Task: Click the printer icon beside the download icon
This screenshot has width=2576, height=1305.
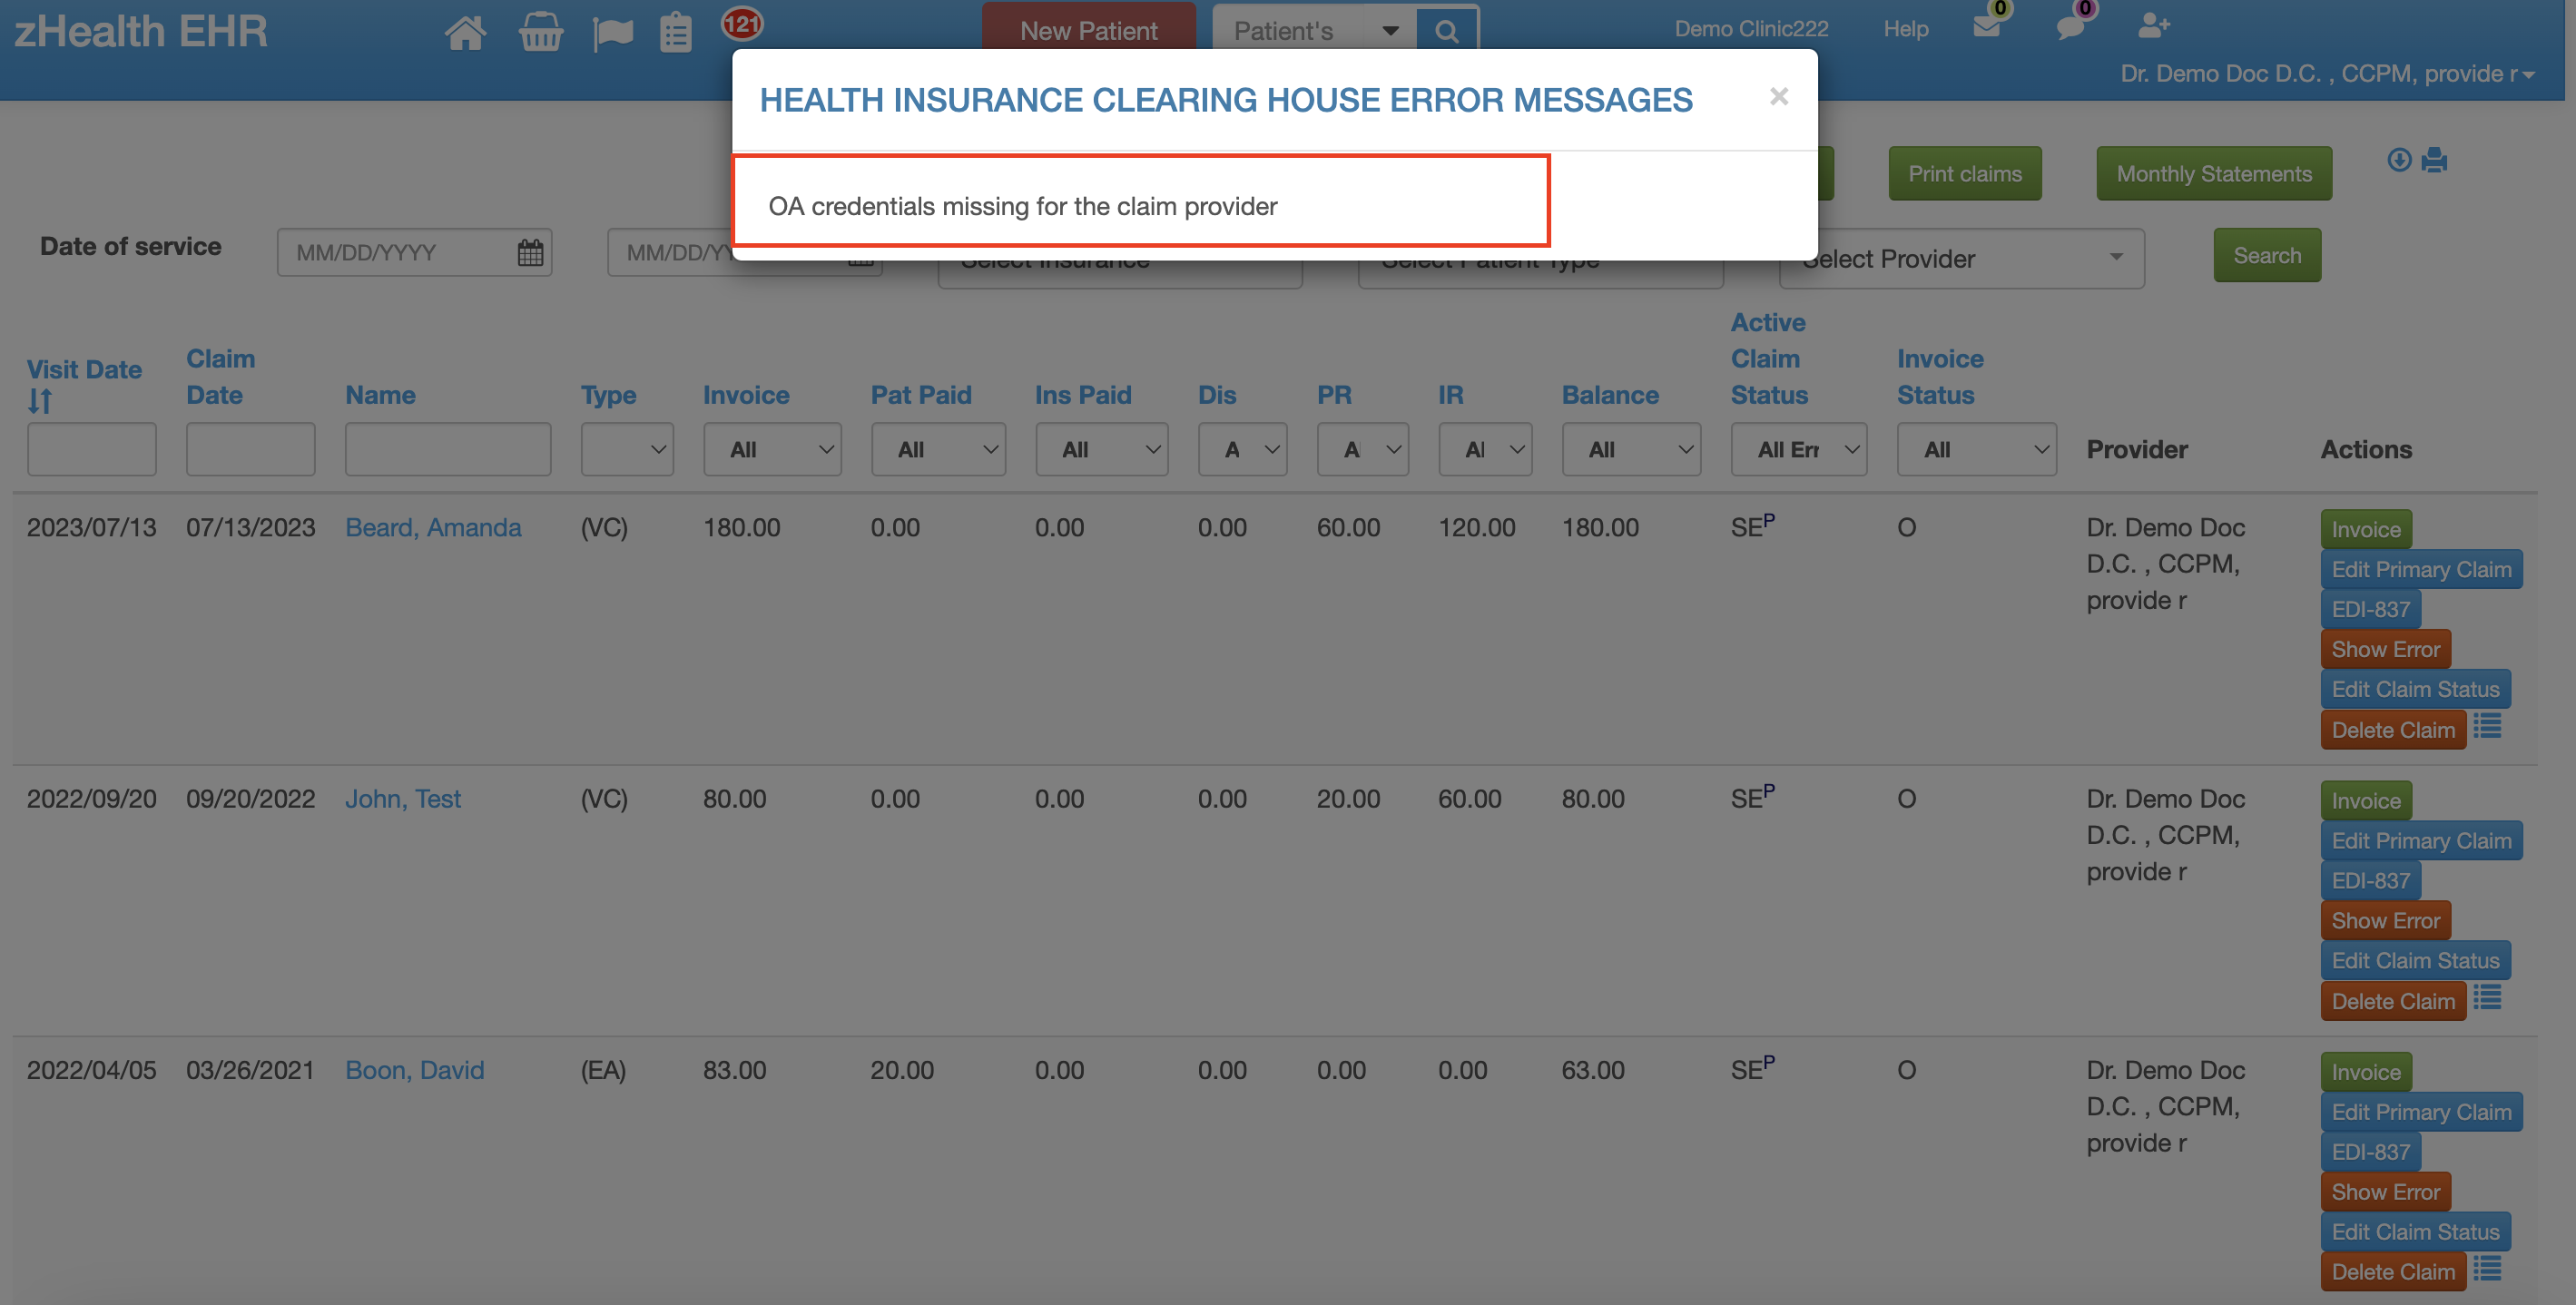Action: coord(2434,160)
